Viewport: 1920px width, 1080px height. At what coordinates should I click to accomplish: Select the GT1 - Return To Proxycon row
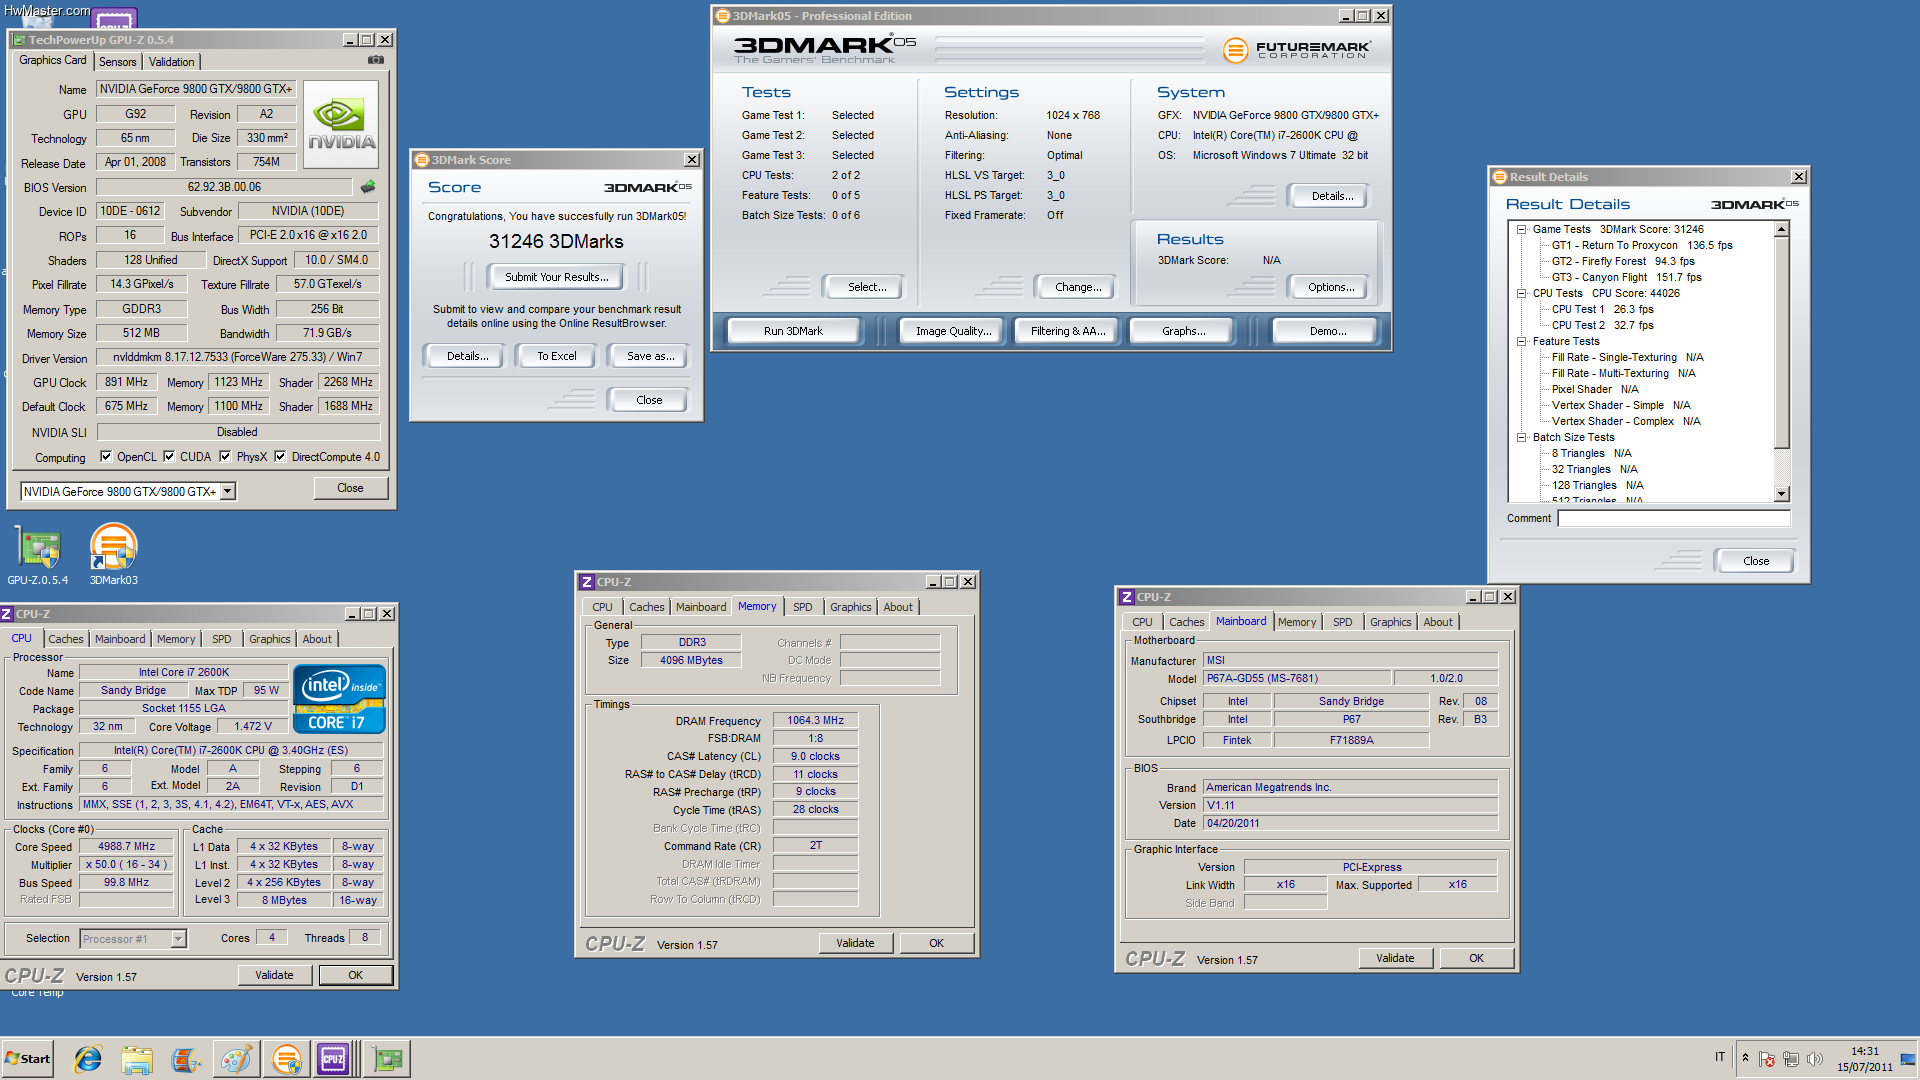[x=1641, y=246]
